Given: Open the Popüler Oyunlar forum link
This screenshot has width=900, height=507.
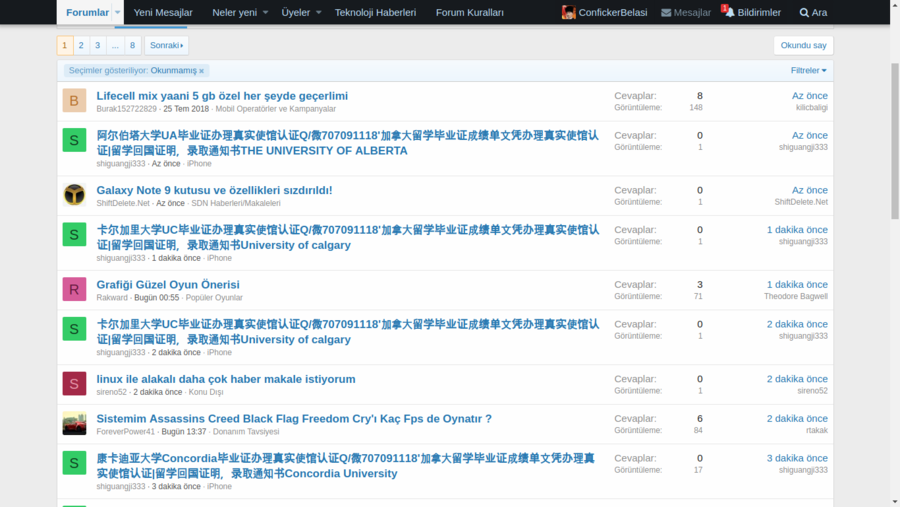Looking at the screenshot, I should click(214, 297).
